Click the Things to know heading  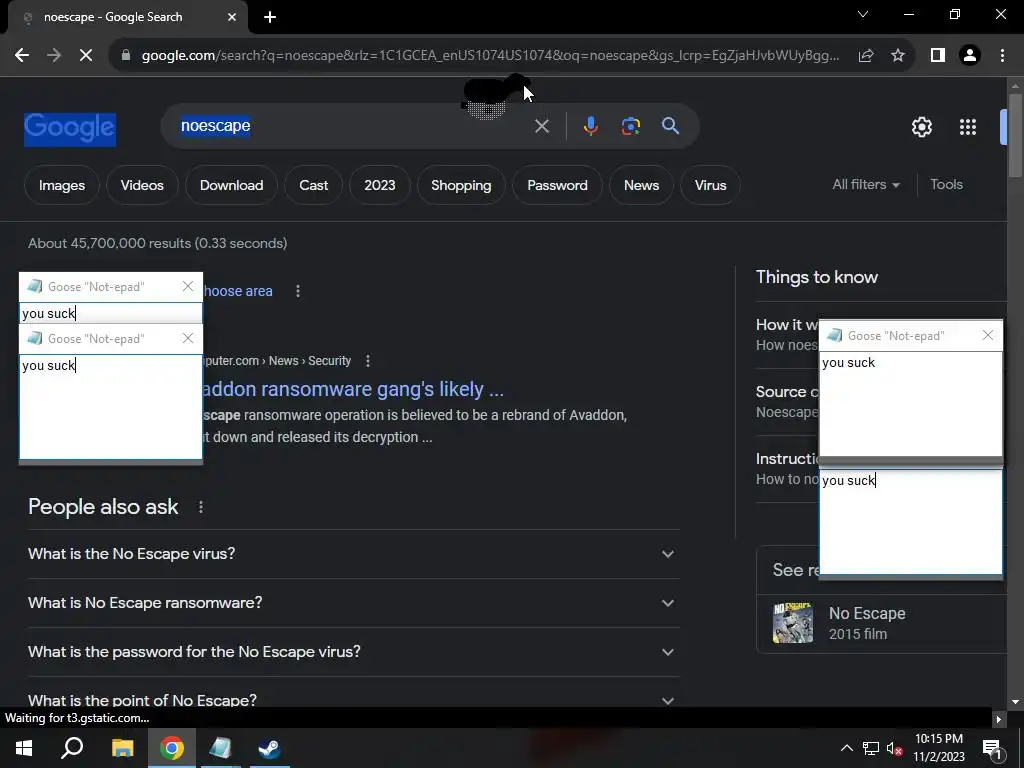click(816, 278)
